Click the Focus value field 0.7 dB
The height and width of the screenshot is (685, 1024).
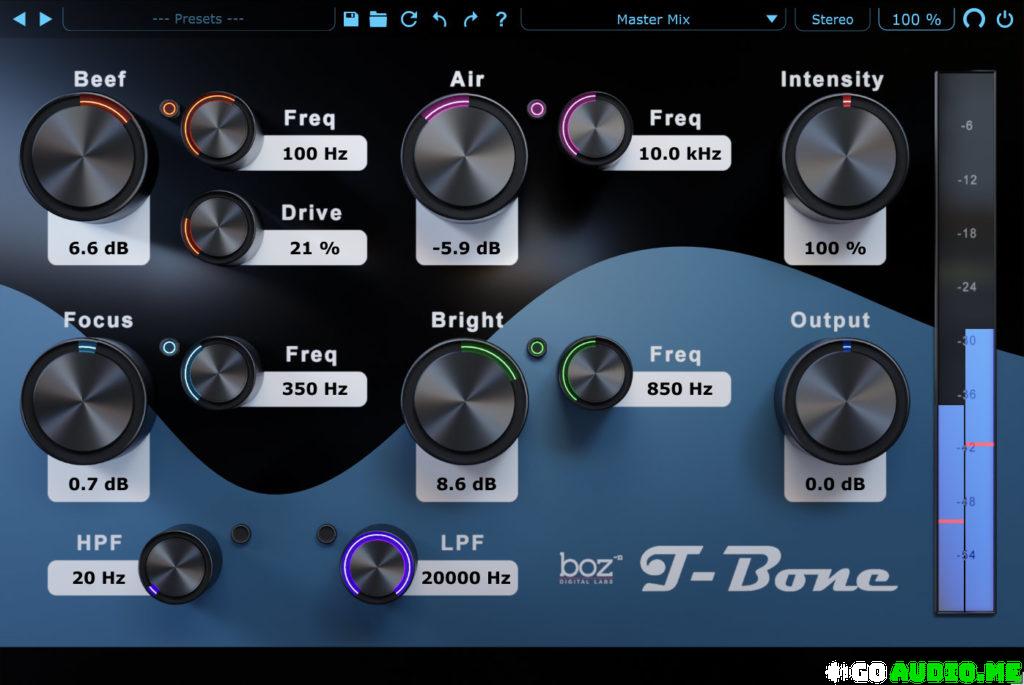coord(99,484)
